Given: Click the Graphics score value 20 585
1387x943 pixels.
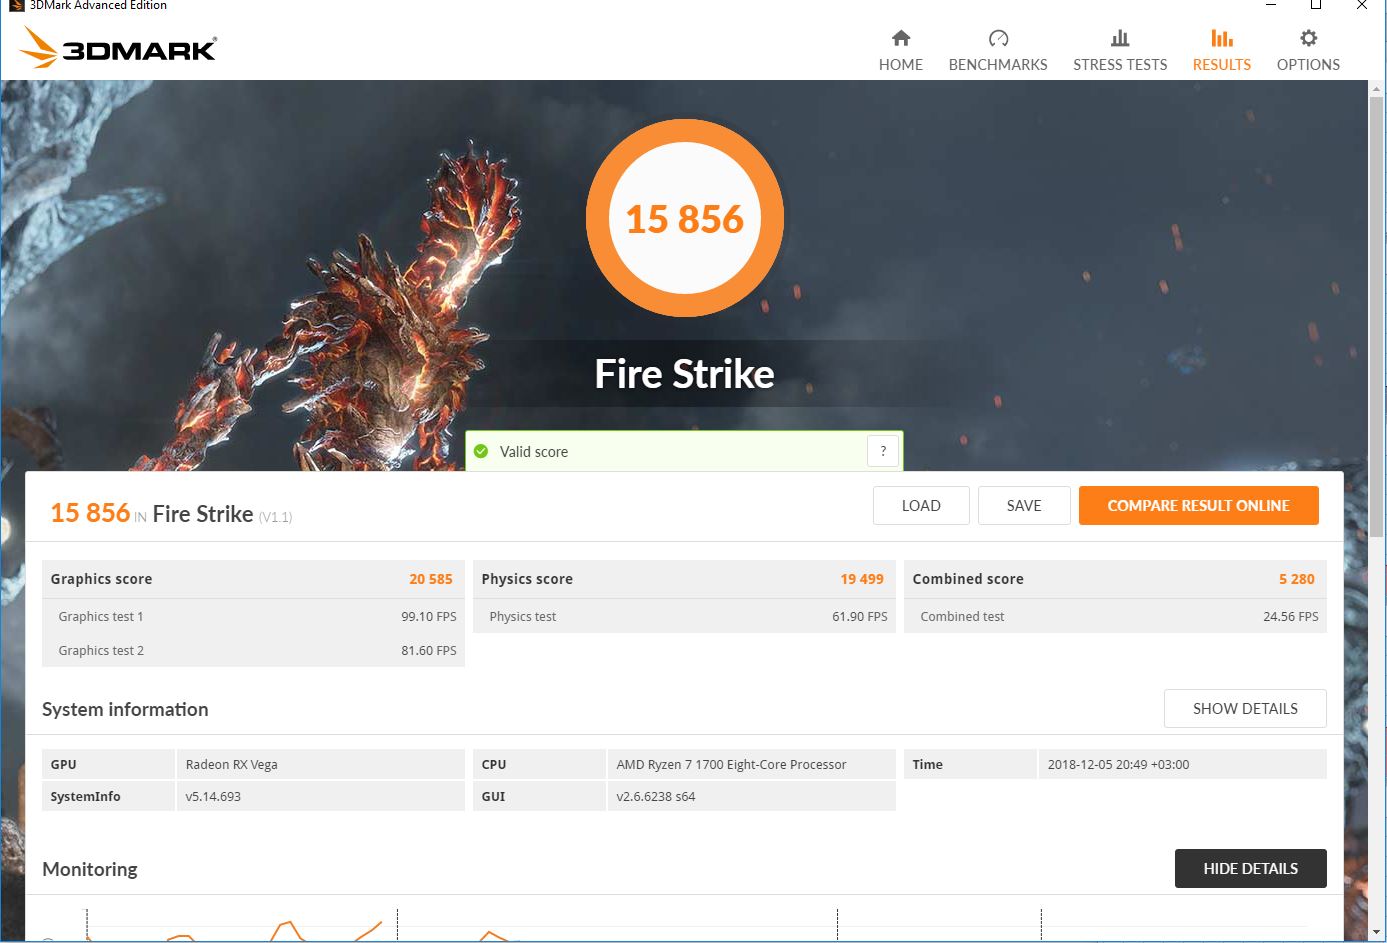Looking at the screenshot, I should [x=431, y=579].
